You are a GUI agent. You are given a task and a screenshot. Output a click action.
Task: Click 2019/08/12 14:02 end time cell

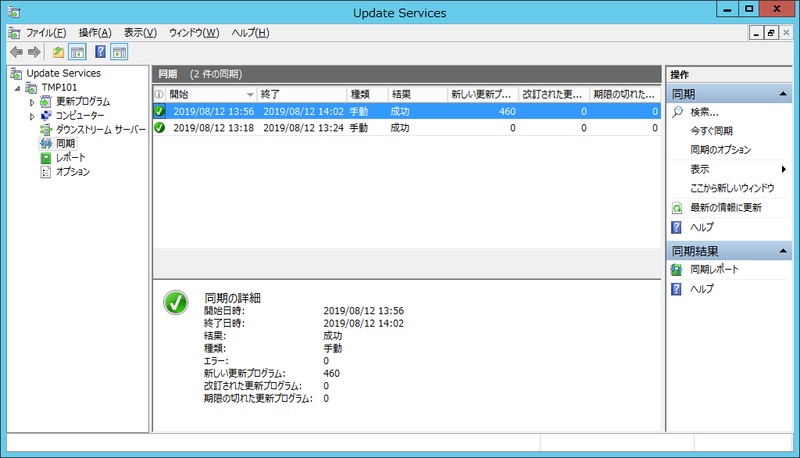[304, 111]
